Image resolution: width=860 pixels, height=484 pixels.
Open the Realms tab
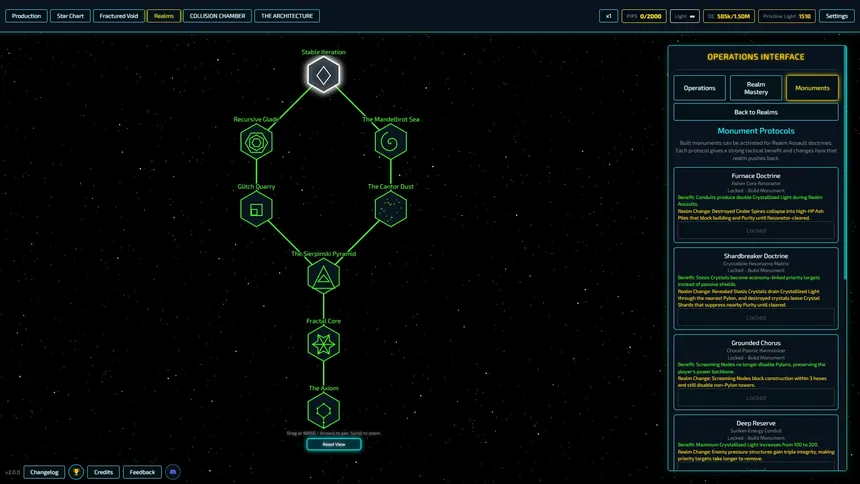(163, 16)
